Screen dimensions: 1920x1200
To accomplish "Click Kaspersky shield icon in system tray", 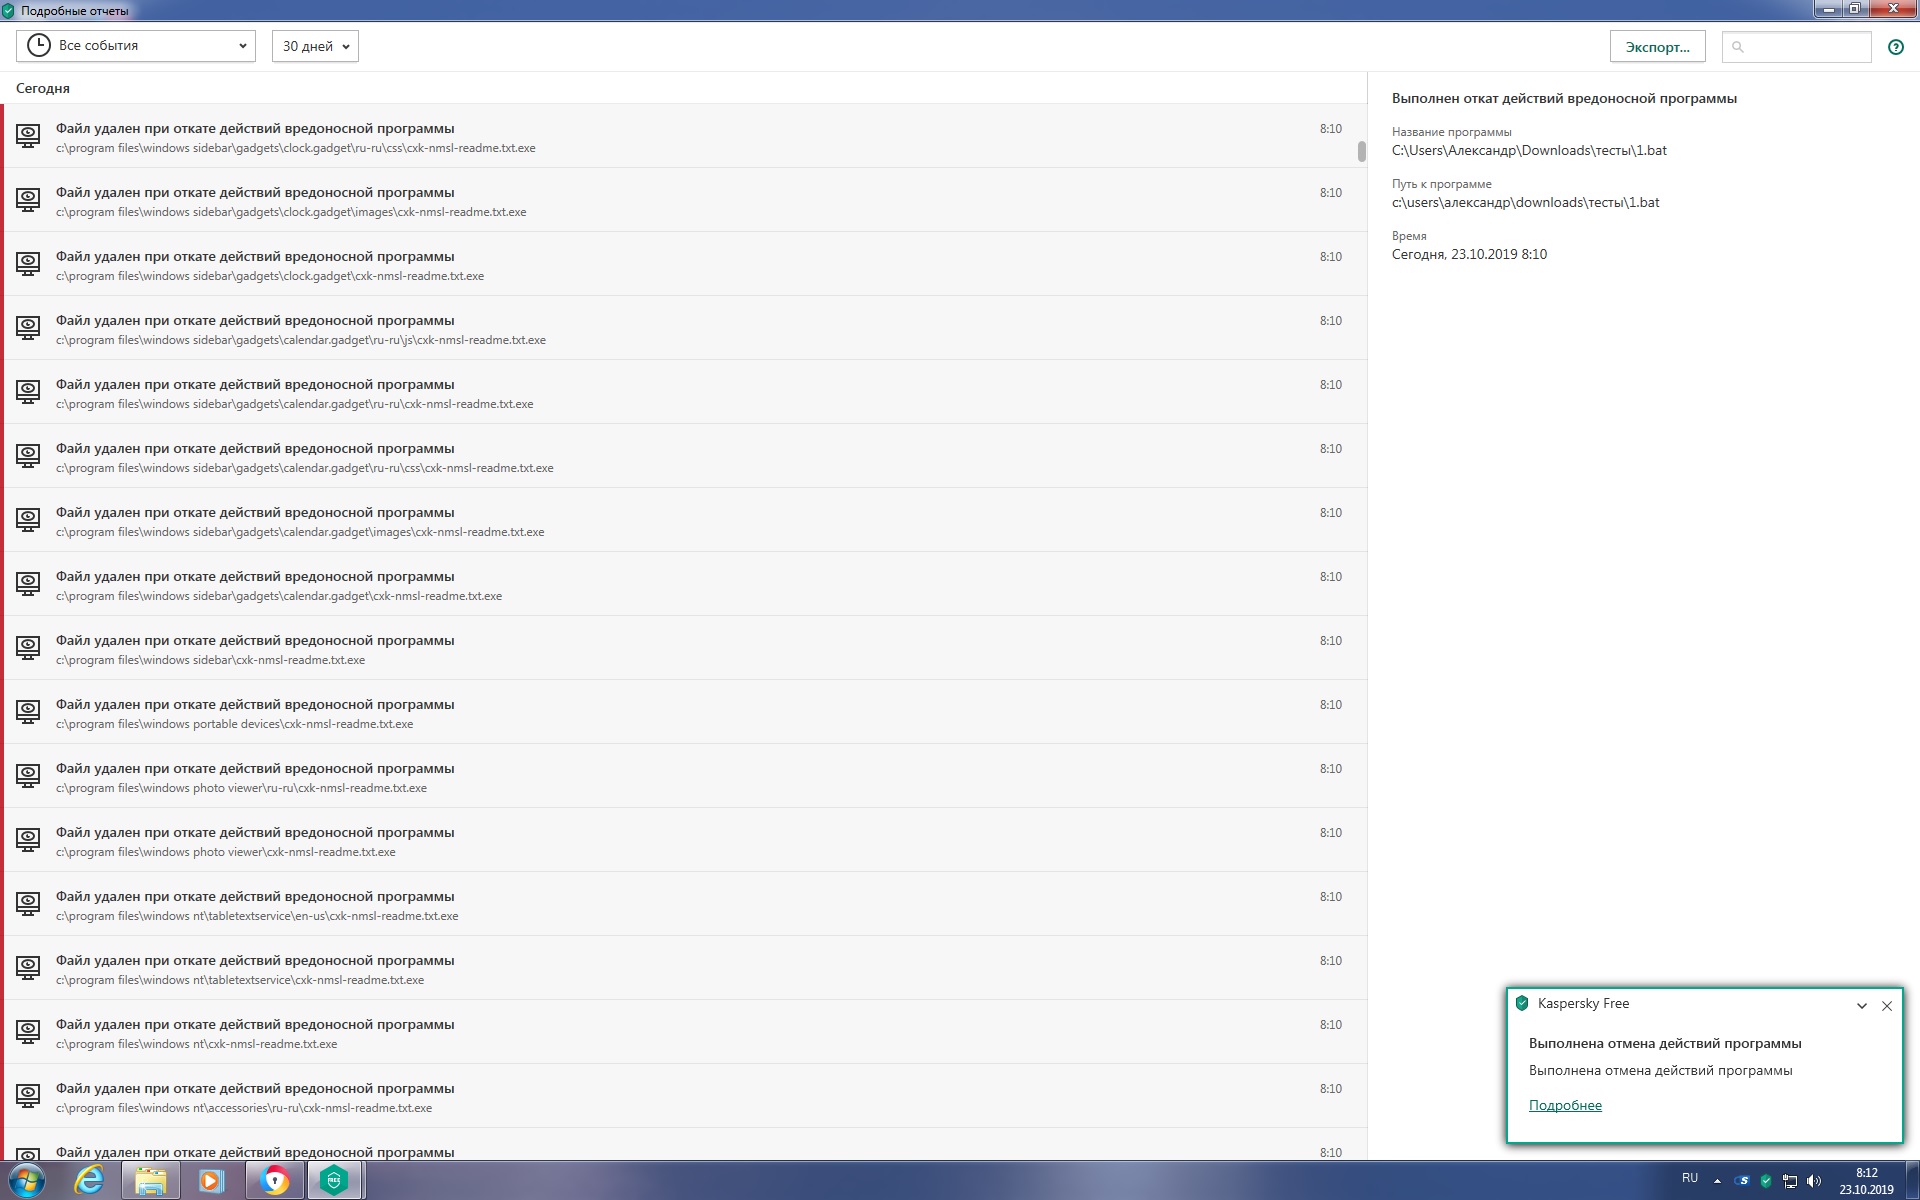I will coord(1766,1181).
